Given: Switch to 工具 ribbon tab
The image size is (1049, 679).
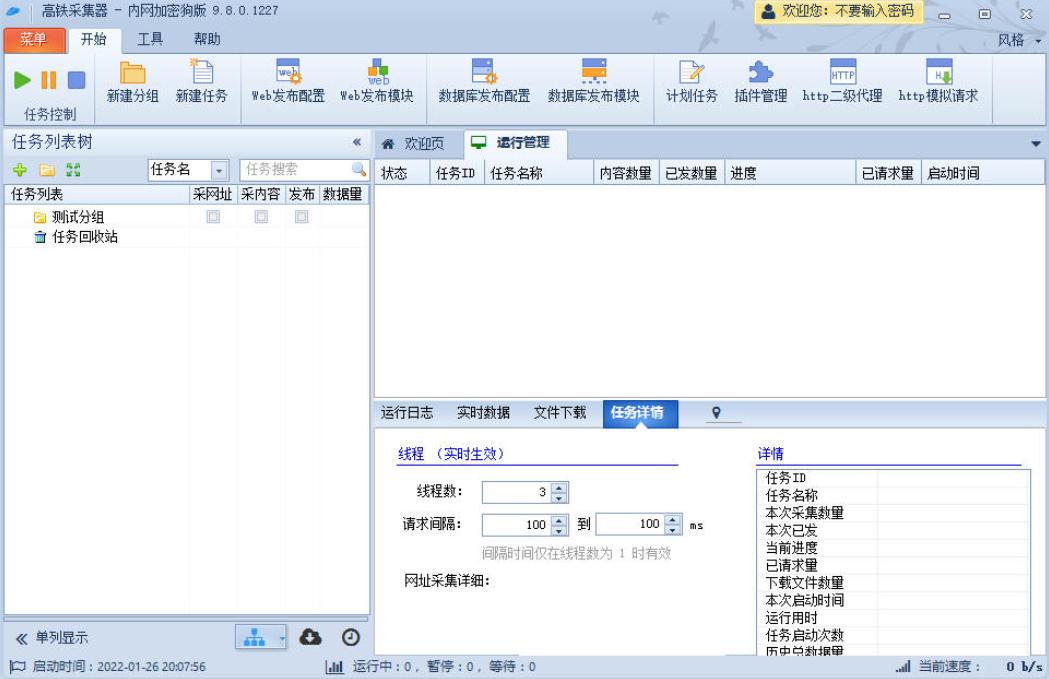Looking at the screenshot, I should click(150, 39).
